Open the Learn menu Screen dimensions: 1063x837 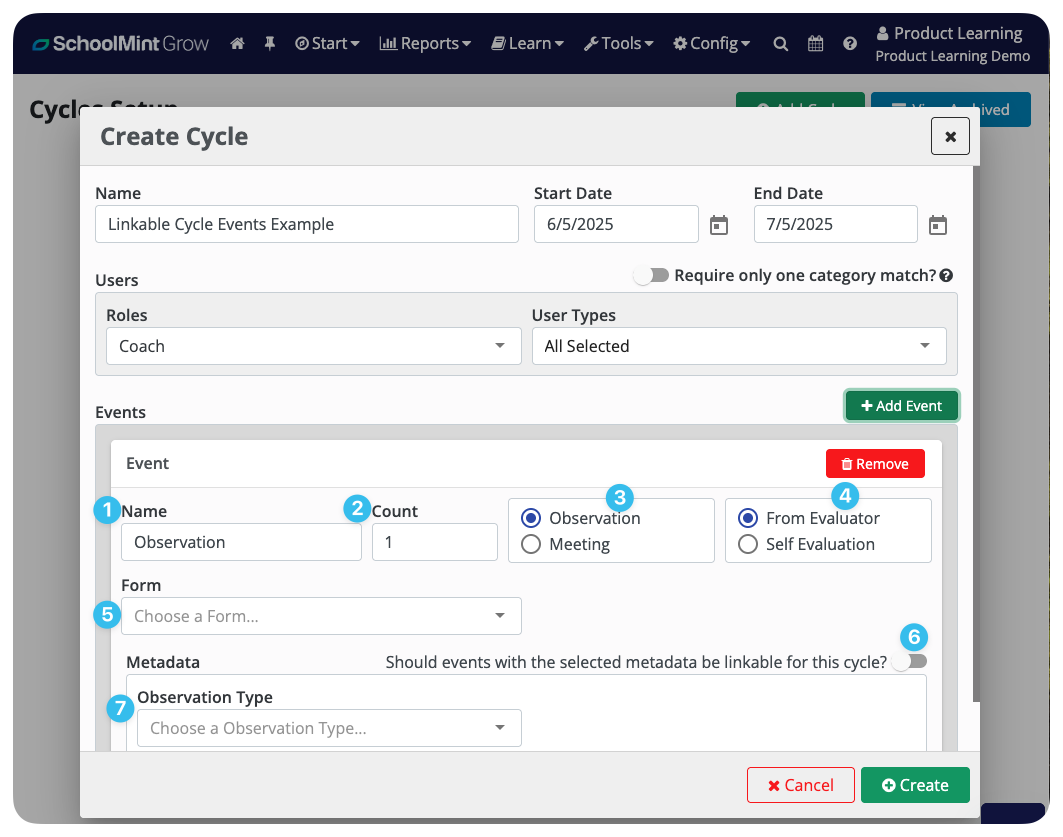[527, 44]
